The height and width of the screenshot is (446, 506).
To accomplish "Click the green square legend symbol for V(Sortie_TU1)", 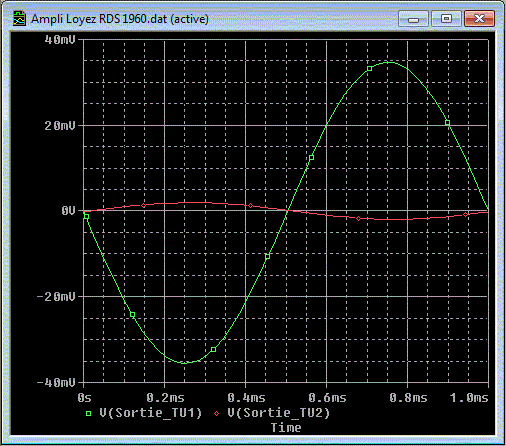I will pyautogui.click(x=88, y=413).
